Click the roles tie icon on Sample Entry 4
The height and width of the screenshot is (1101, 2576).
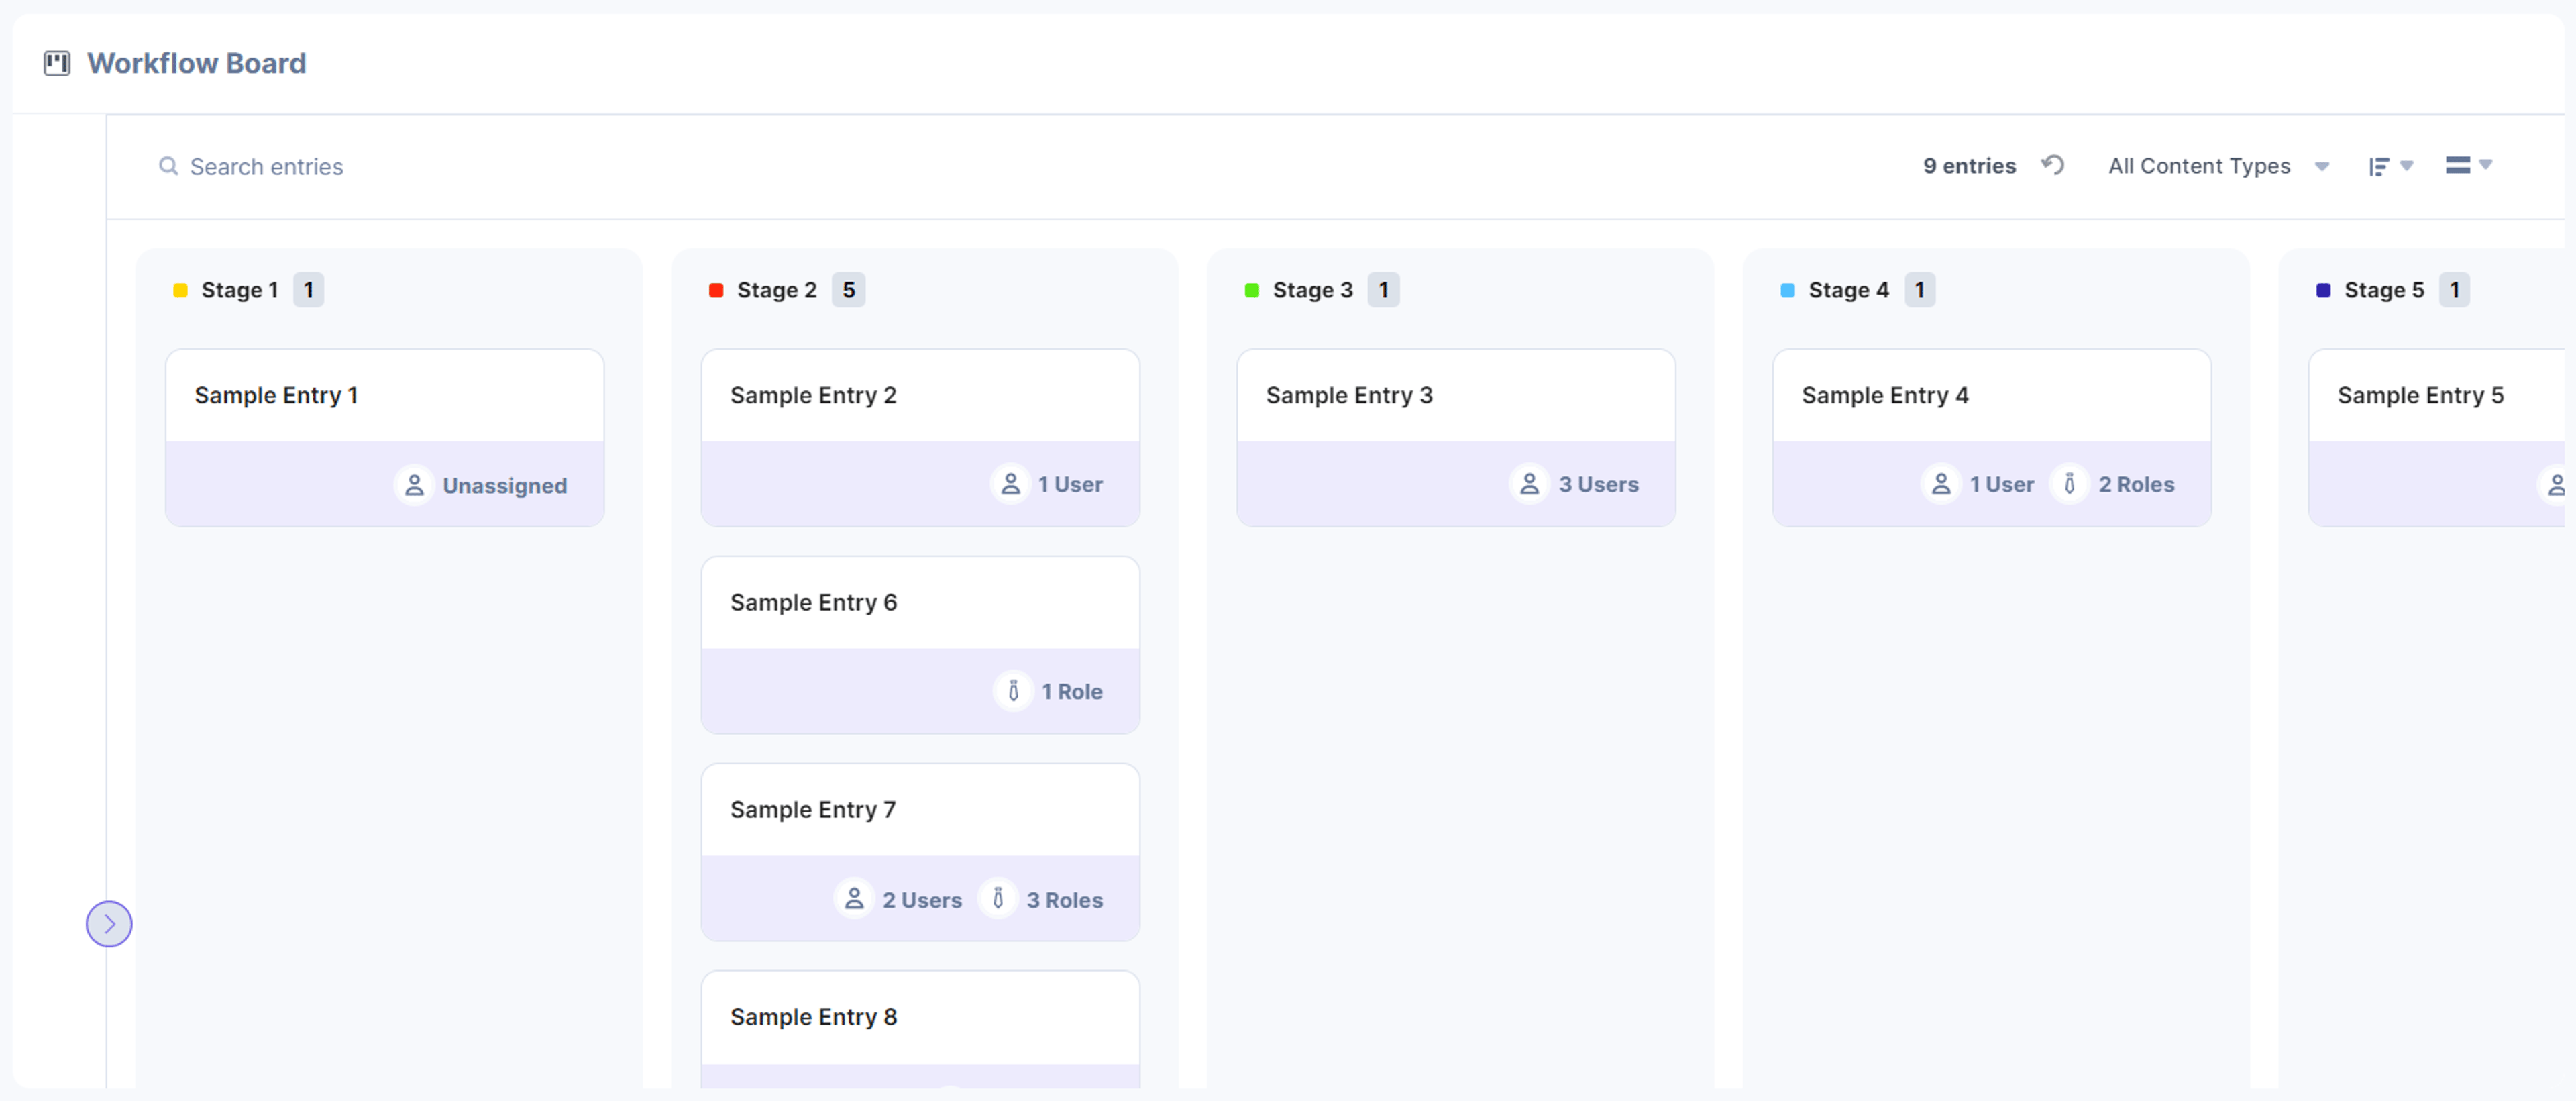click(2069, 484)
